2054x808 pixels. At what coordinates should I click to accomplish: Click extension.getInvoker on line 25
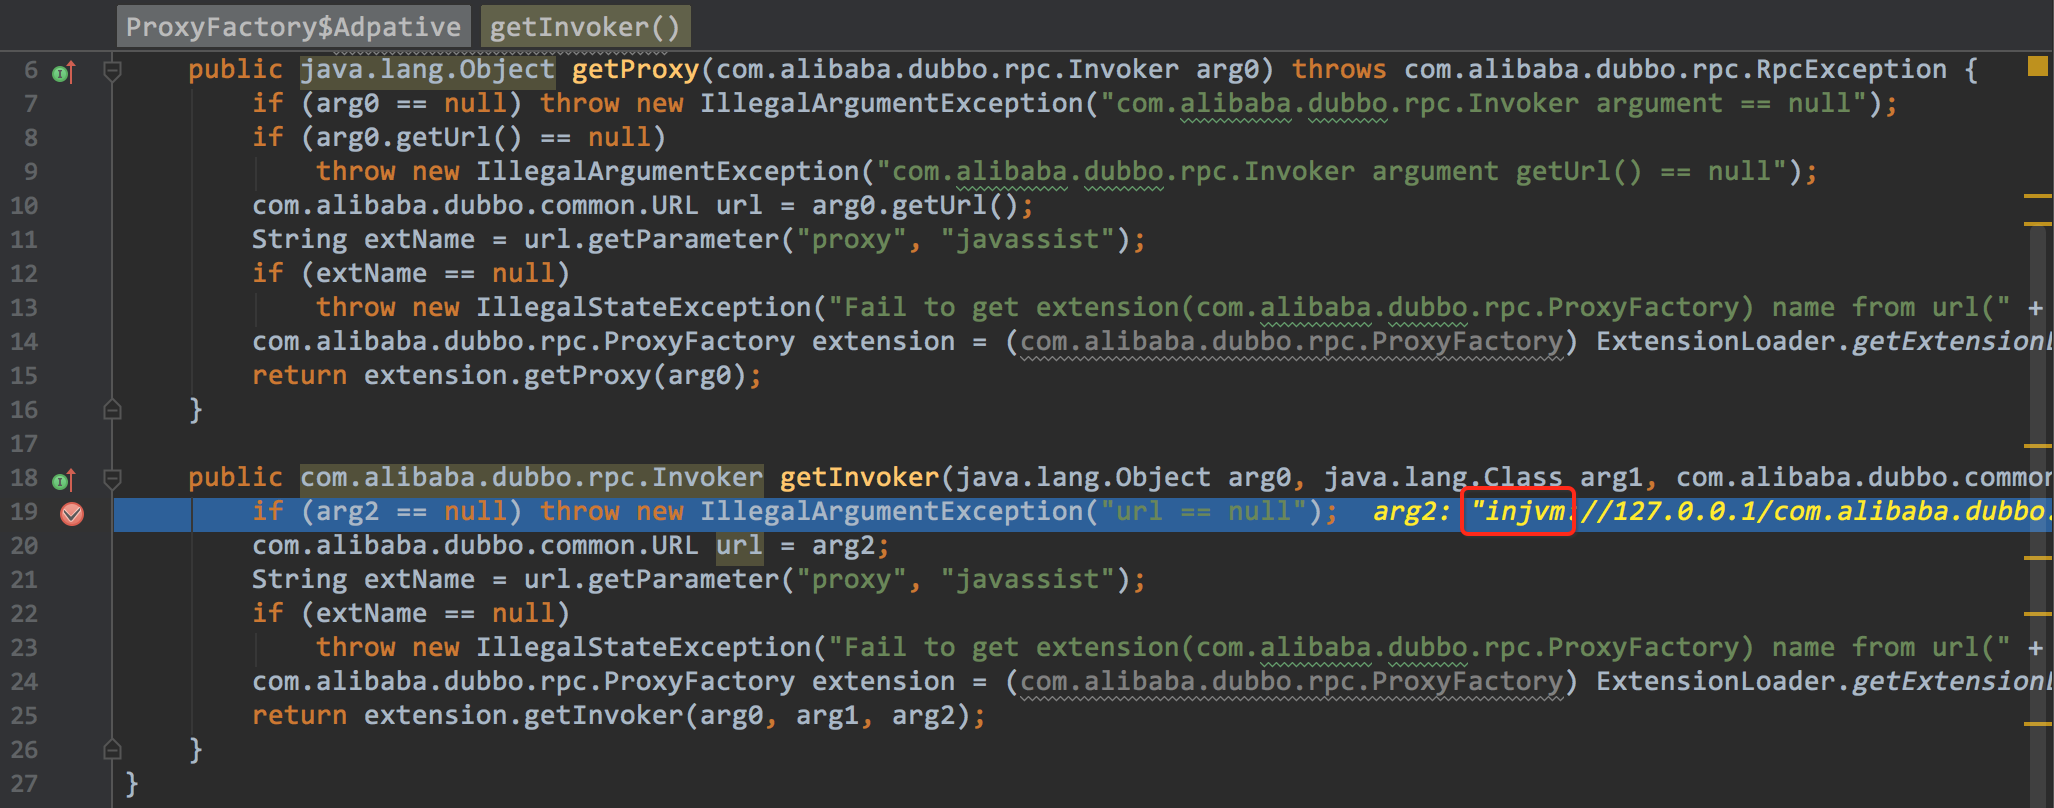[524, 716]
